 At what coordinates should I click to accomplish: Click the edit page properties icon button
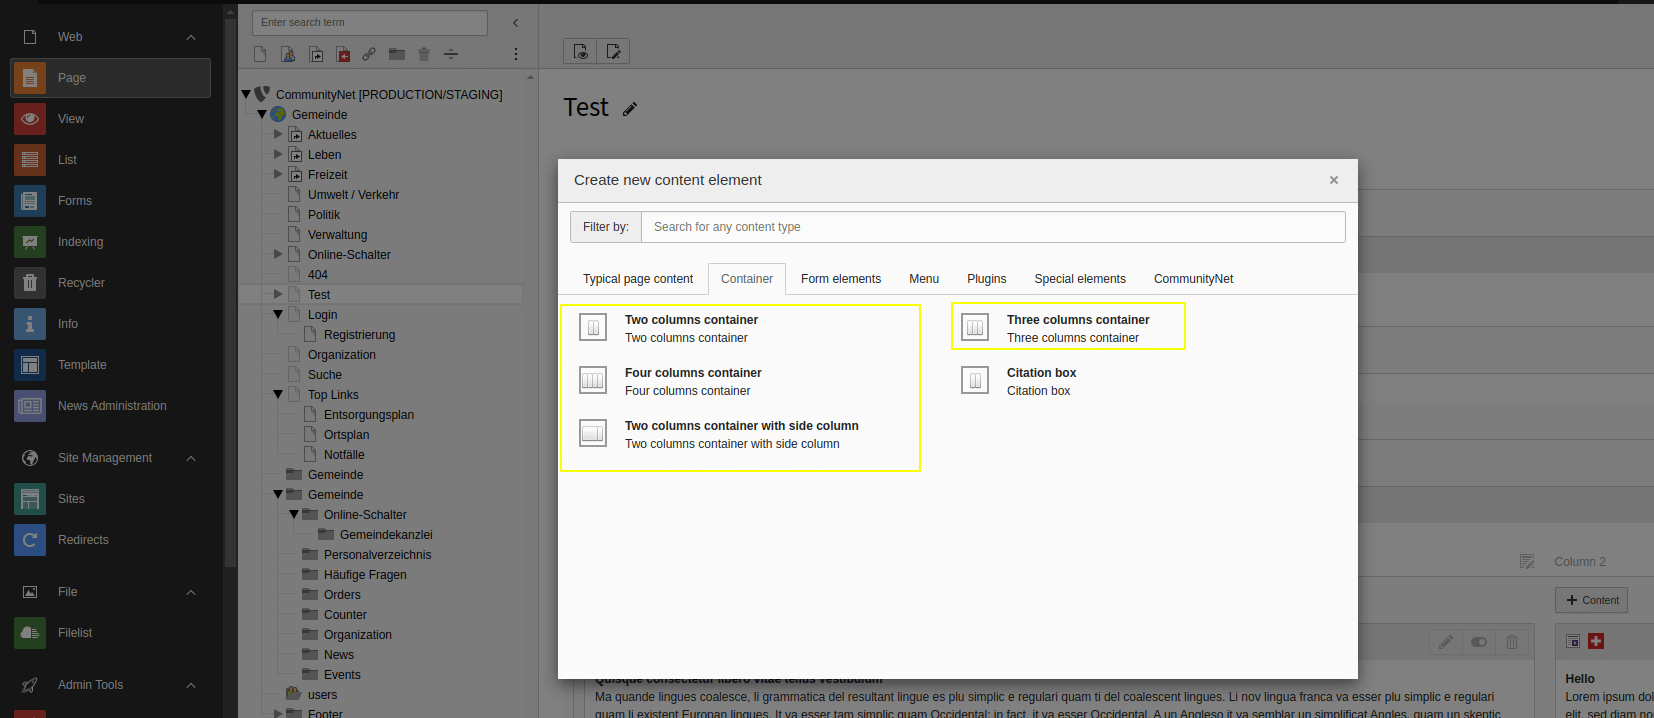click(x=613, y=51)
